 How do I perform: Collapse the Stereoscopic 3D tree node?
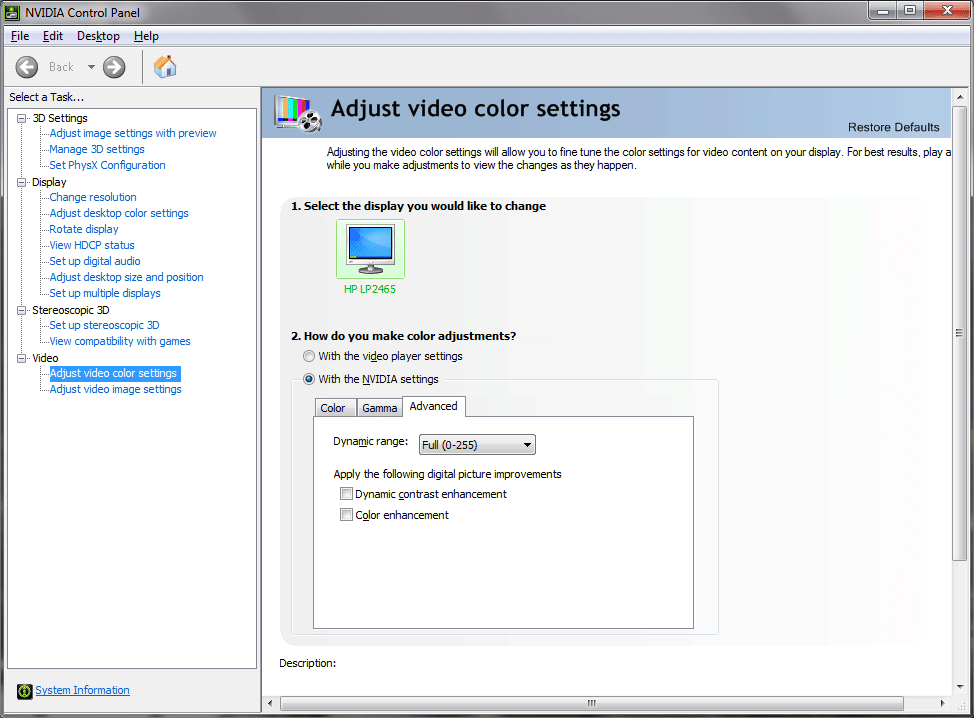(x=22, y=310)
